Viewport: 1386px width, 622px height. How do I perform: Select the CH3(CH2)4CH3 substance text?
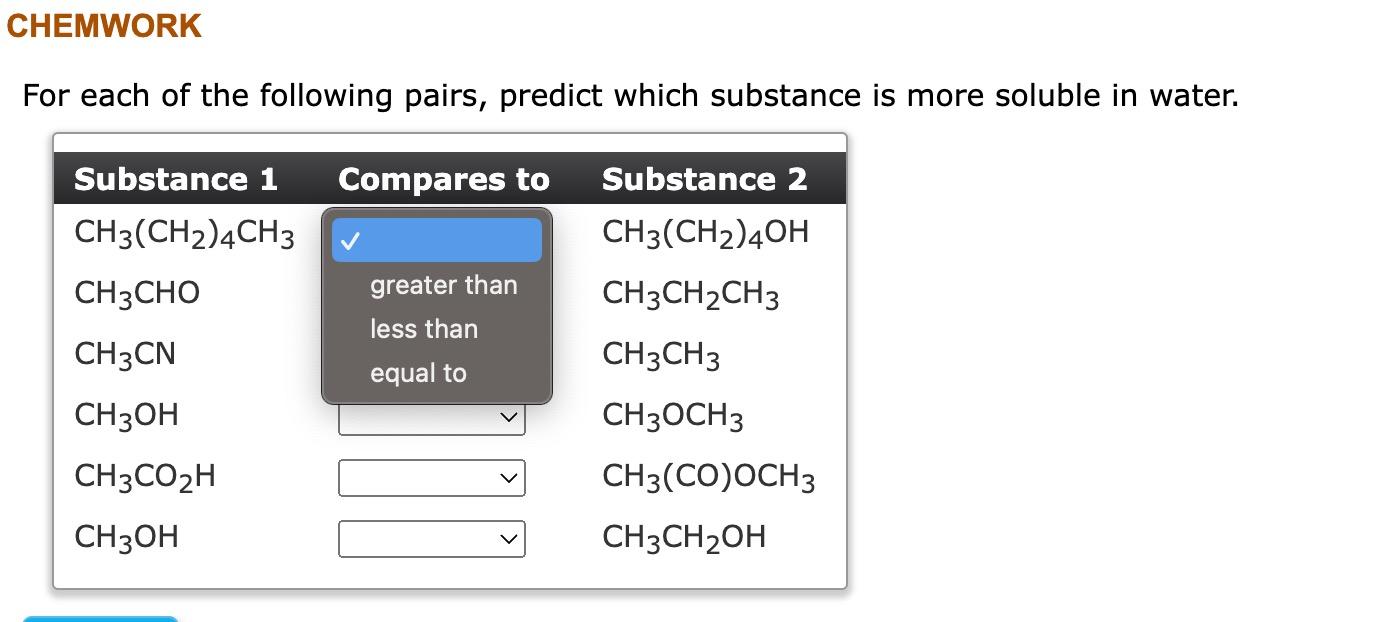pos(185,232)
